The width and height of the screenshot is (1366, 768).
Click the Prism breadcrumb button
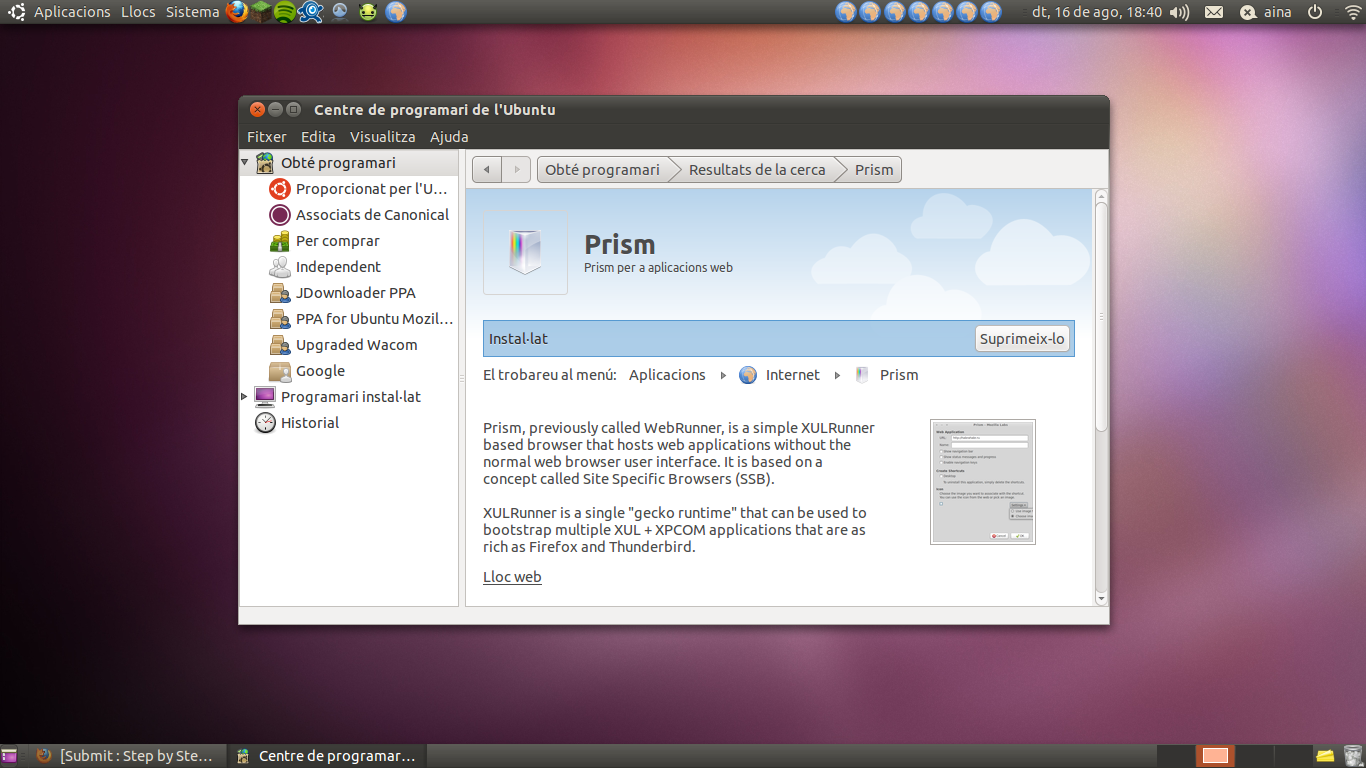click(874, 170)
